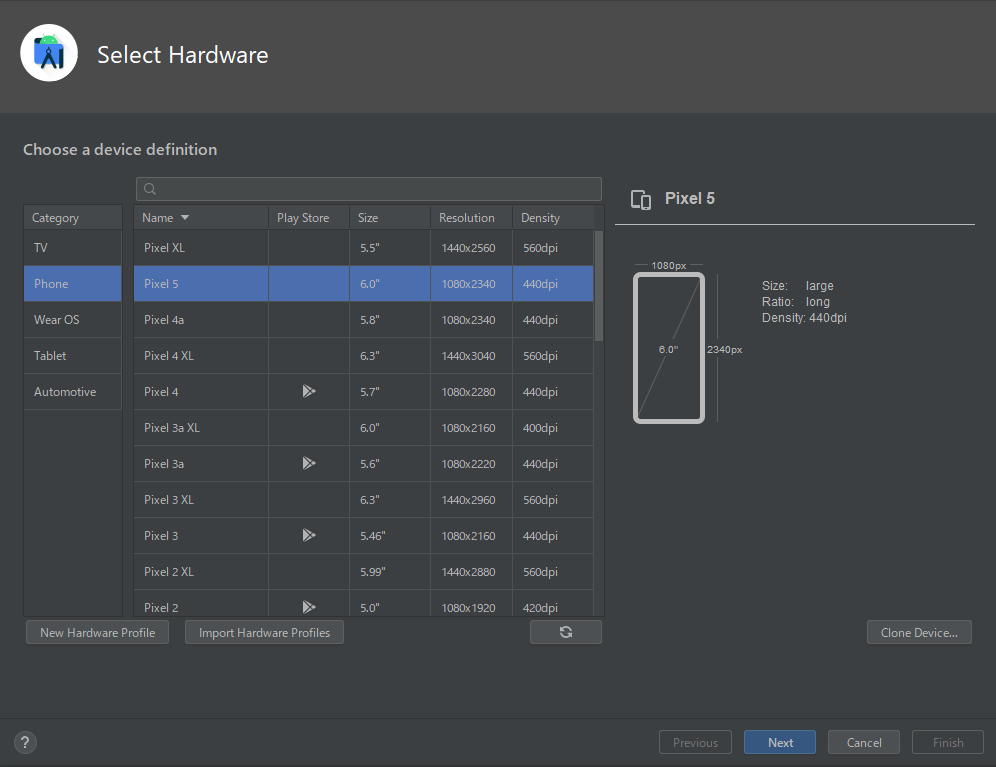Viewport: 996px width, 767px height.
Task: Choose the Tablet category
Action: (50, 356)
